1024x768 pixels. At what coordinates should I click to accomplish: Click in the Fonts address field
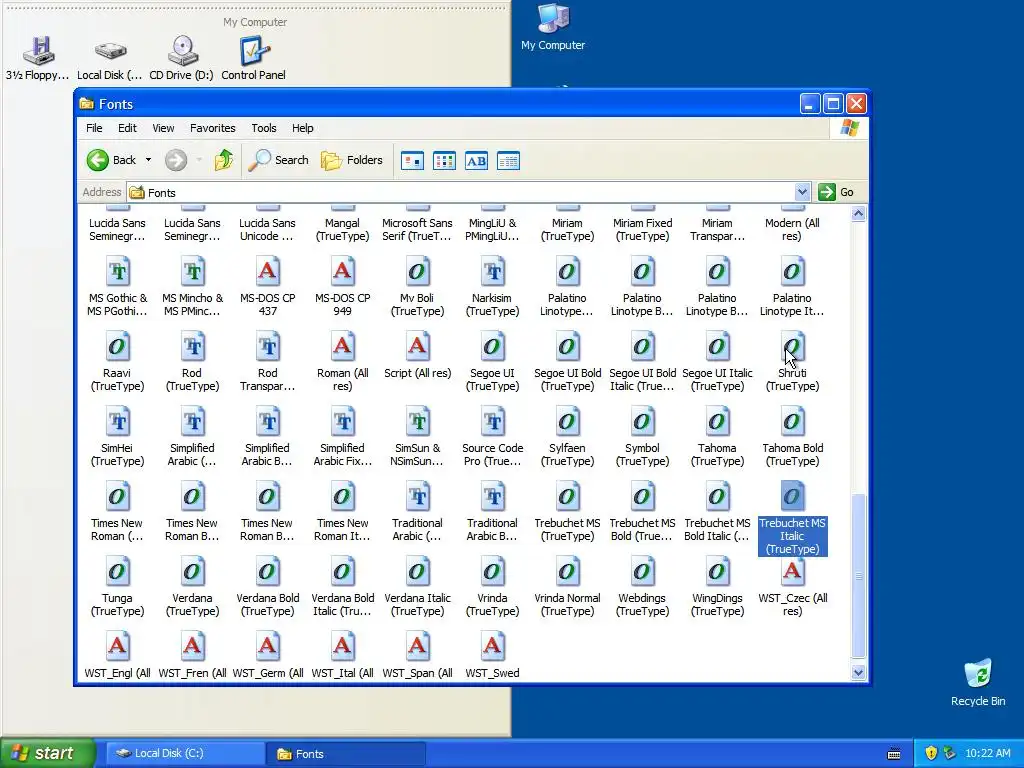coord(460,192)
